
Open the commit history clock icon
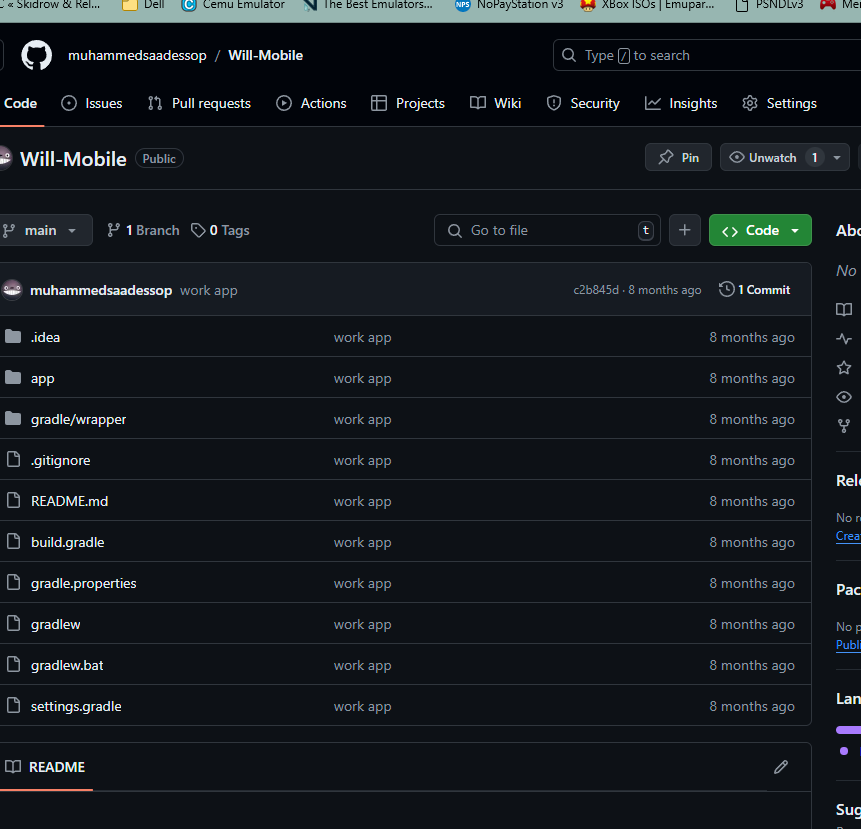[727, 290]
